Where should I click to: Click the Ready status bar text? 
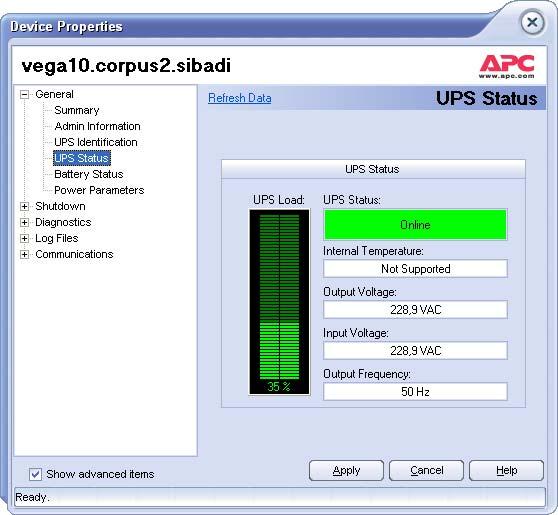pos(32,497)
